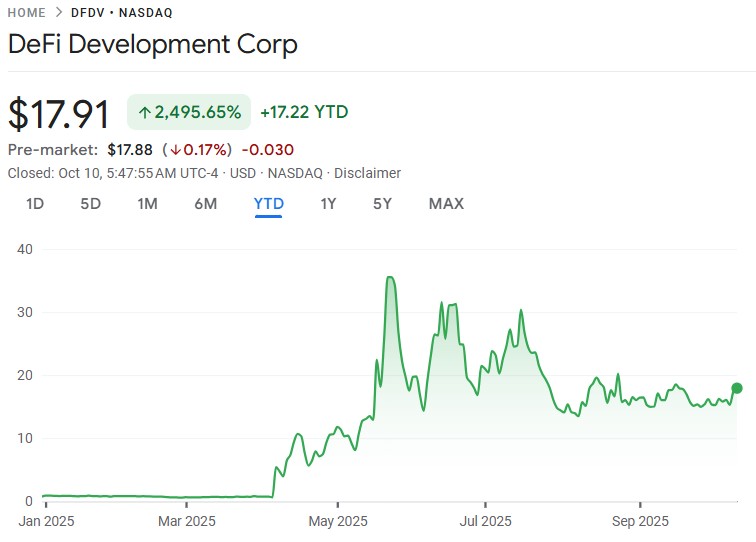This screenshot has height=542, width=756.
Task: Click the breadcrumb chevron after HOME
Action: pos(59,13)
